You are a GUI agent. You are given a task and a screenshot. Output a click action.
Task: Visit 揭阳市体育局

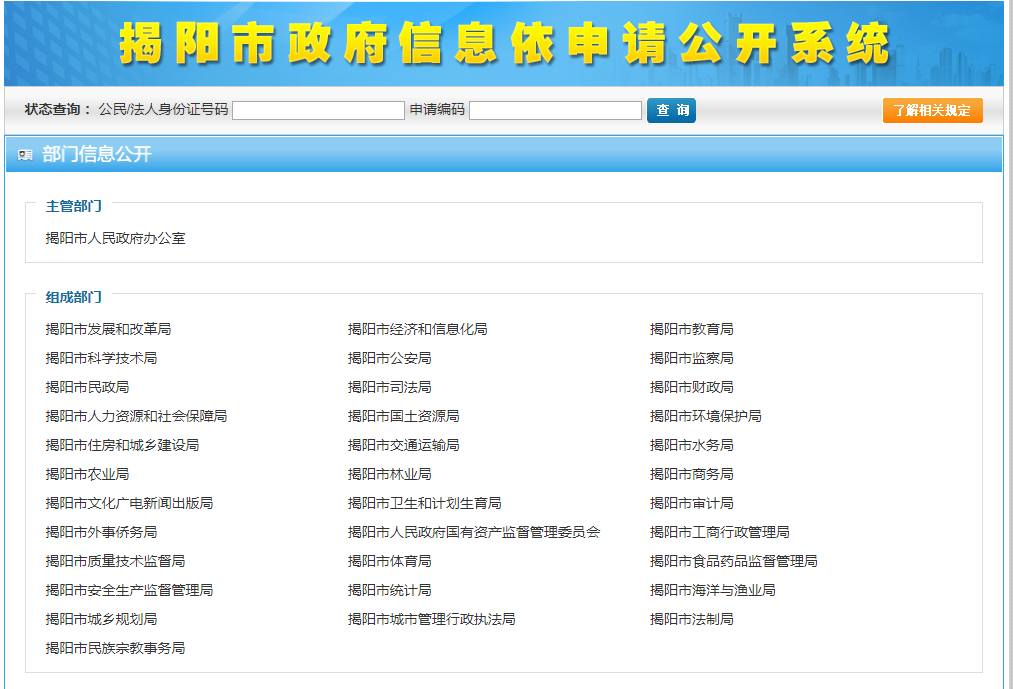pyautogui.click(x=390, y=562)
